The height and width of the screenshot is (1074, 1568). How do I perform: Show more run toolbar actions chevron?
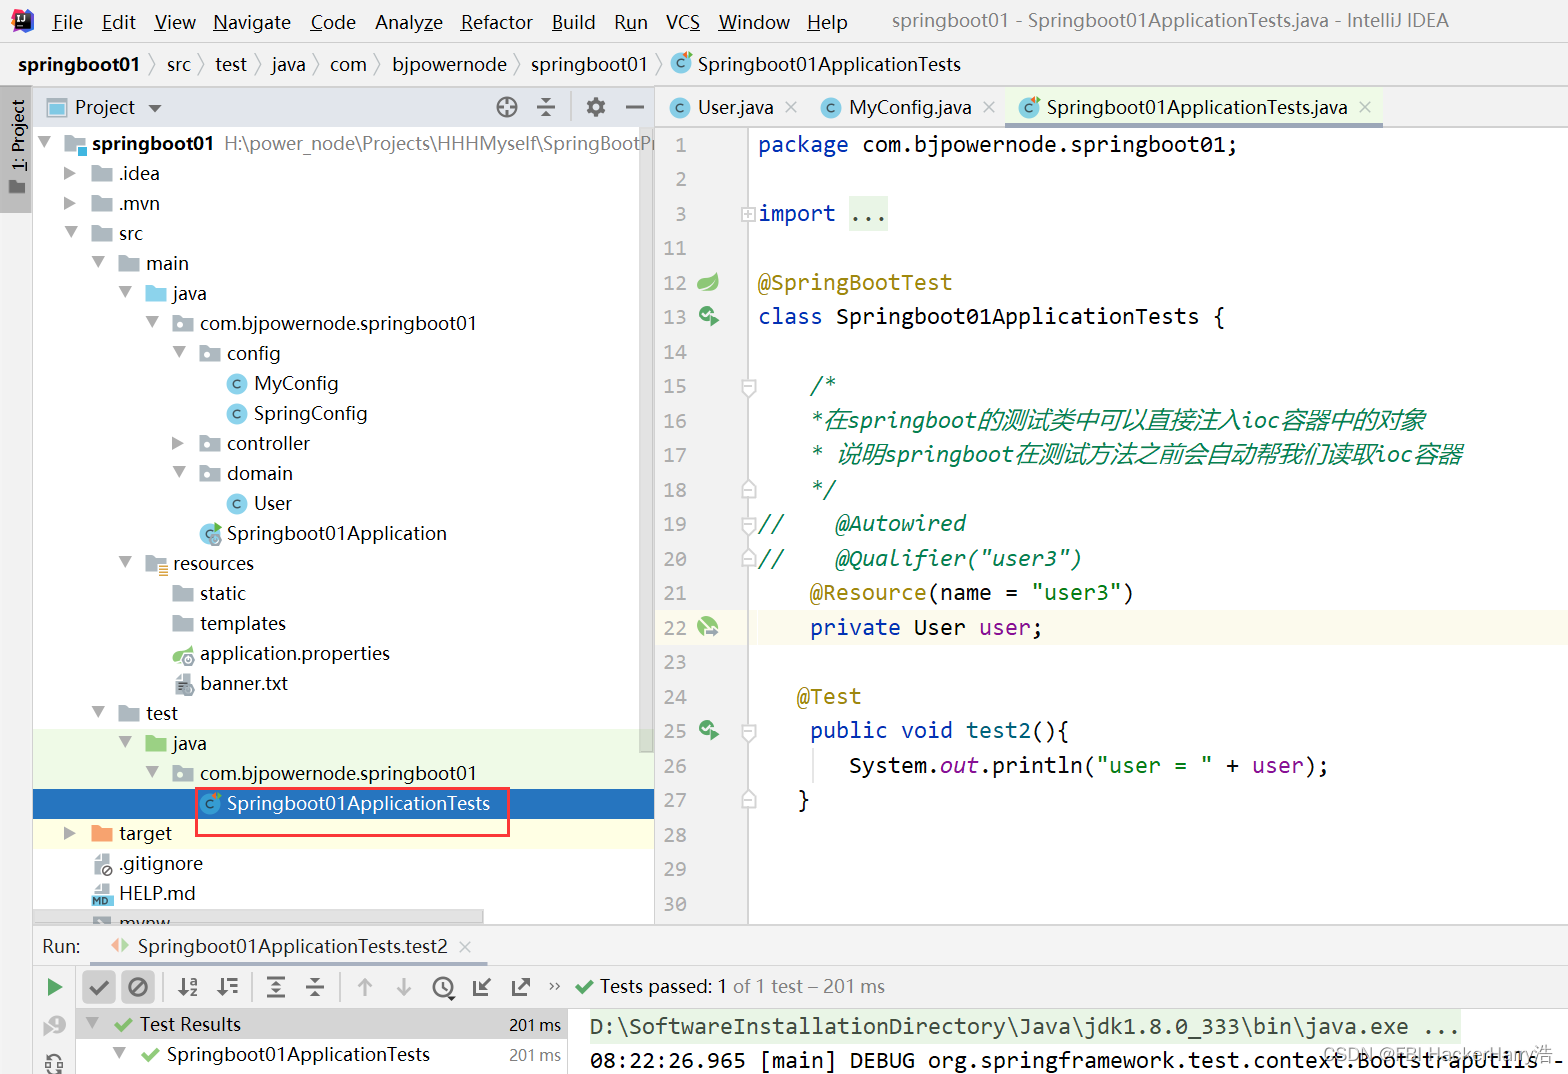click(x=554, y=986)
